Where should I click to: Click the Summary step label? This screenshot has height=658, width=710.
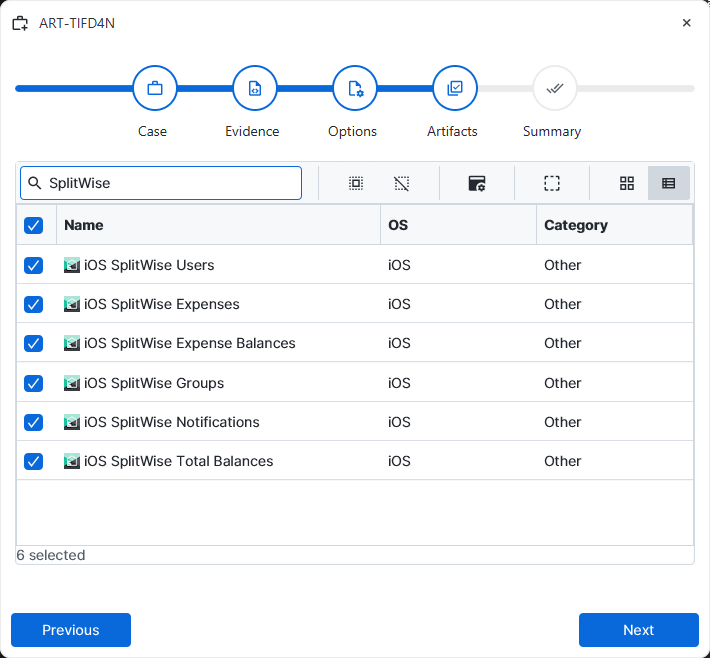[552, 131]
